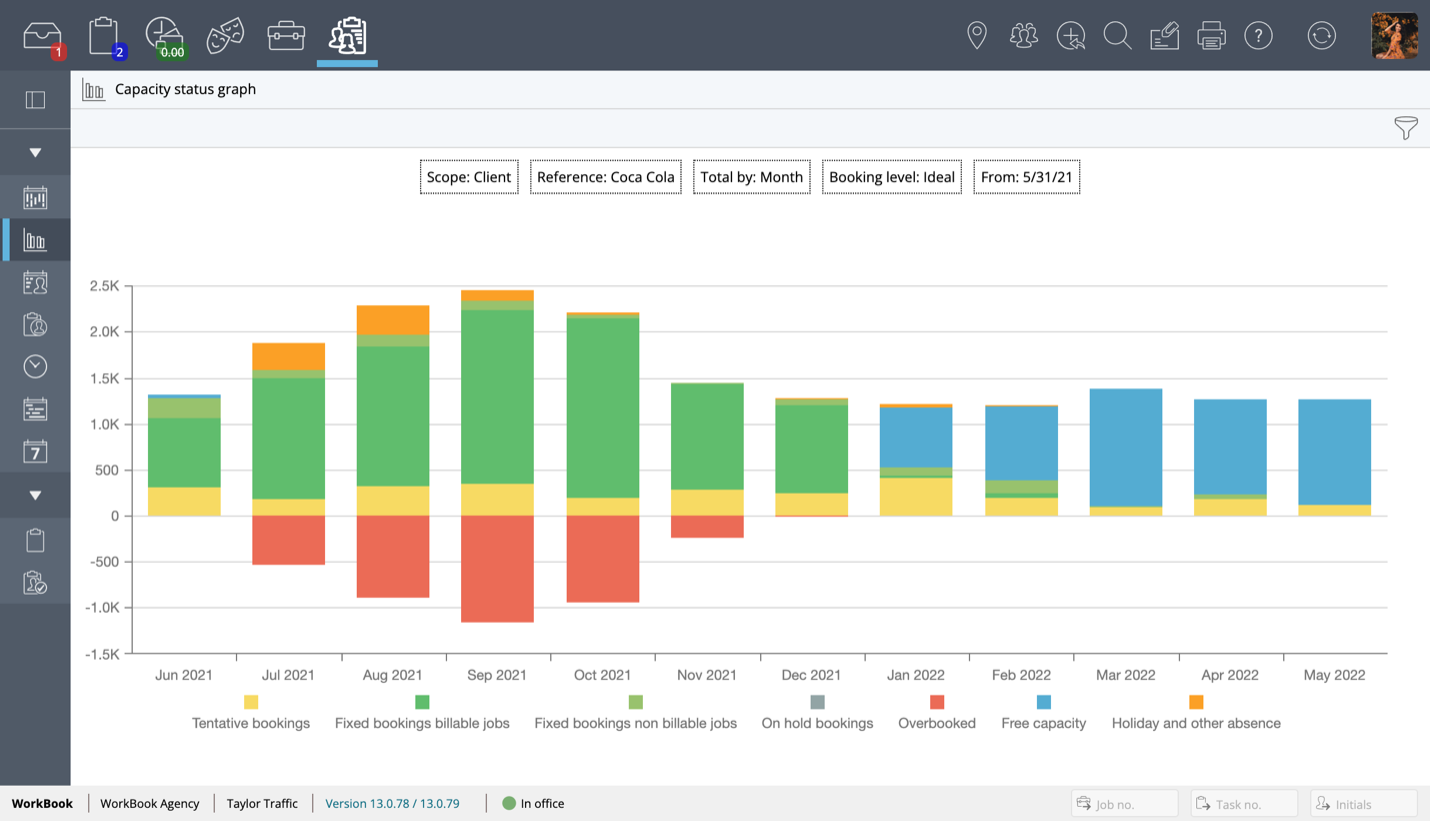The image size is (1430, 825).
Task: Open the briefcase jobs module
Action: click(286, 37)
